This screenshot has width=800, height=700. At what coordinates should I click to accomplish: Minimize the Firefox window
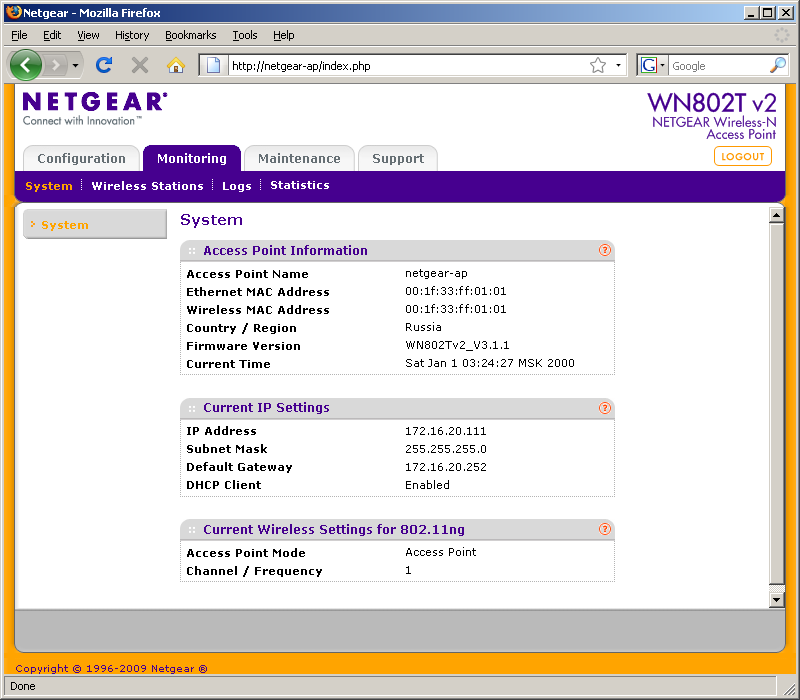coord(750,13)
